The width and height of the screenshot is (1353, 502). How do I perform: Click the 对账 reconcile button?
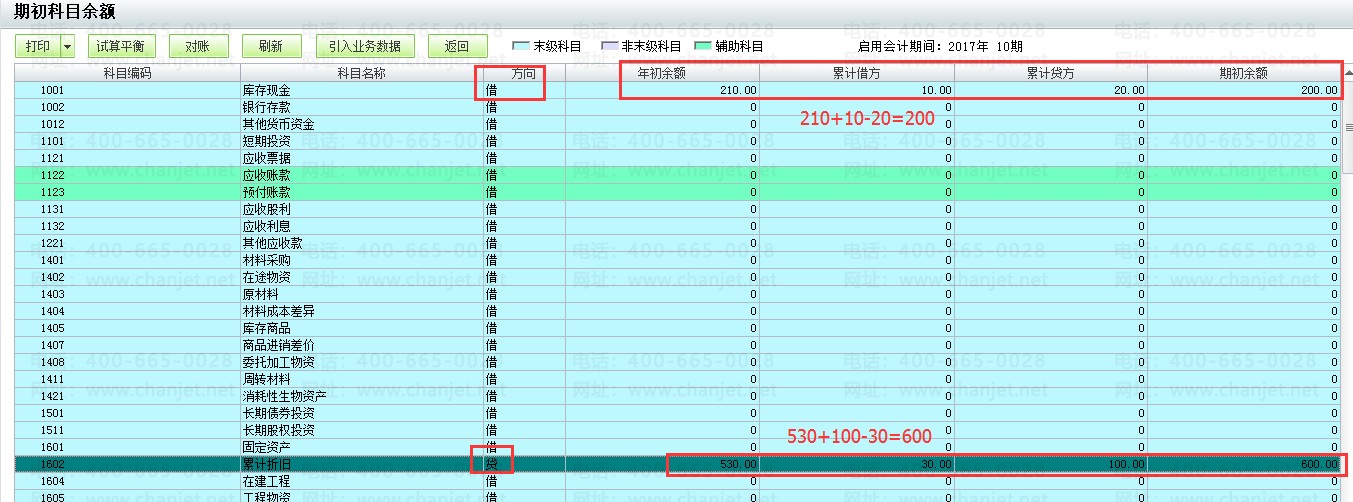[199, 46]
